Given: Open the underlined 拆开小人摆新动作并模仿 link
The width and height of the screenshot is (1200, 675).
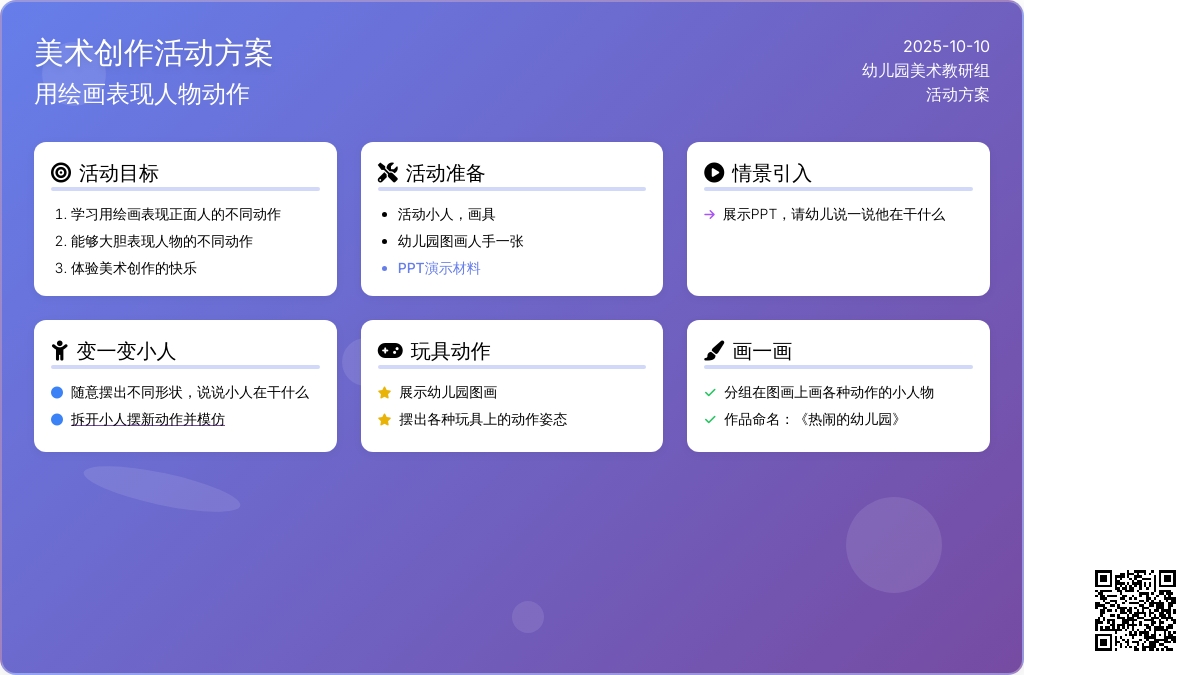Looking at the screenshot, I should 148,420.
